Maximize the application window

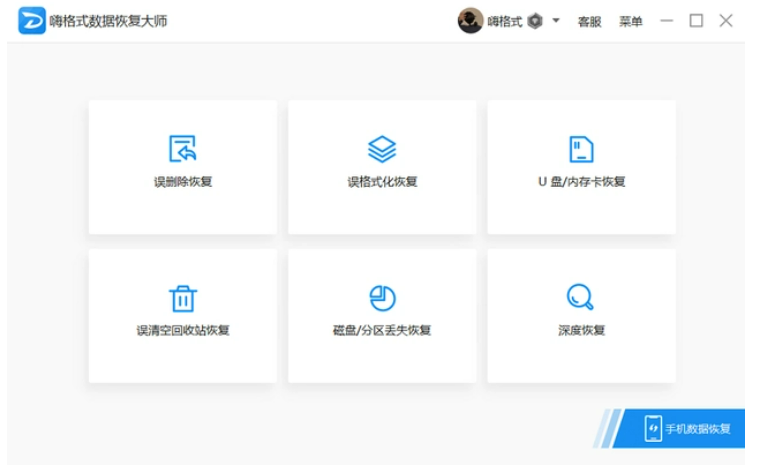click(696, 21)
